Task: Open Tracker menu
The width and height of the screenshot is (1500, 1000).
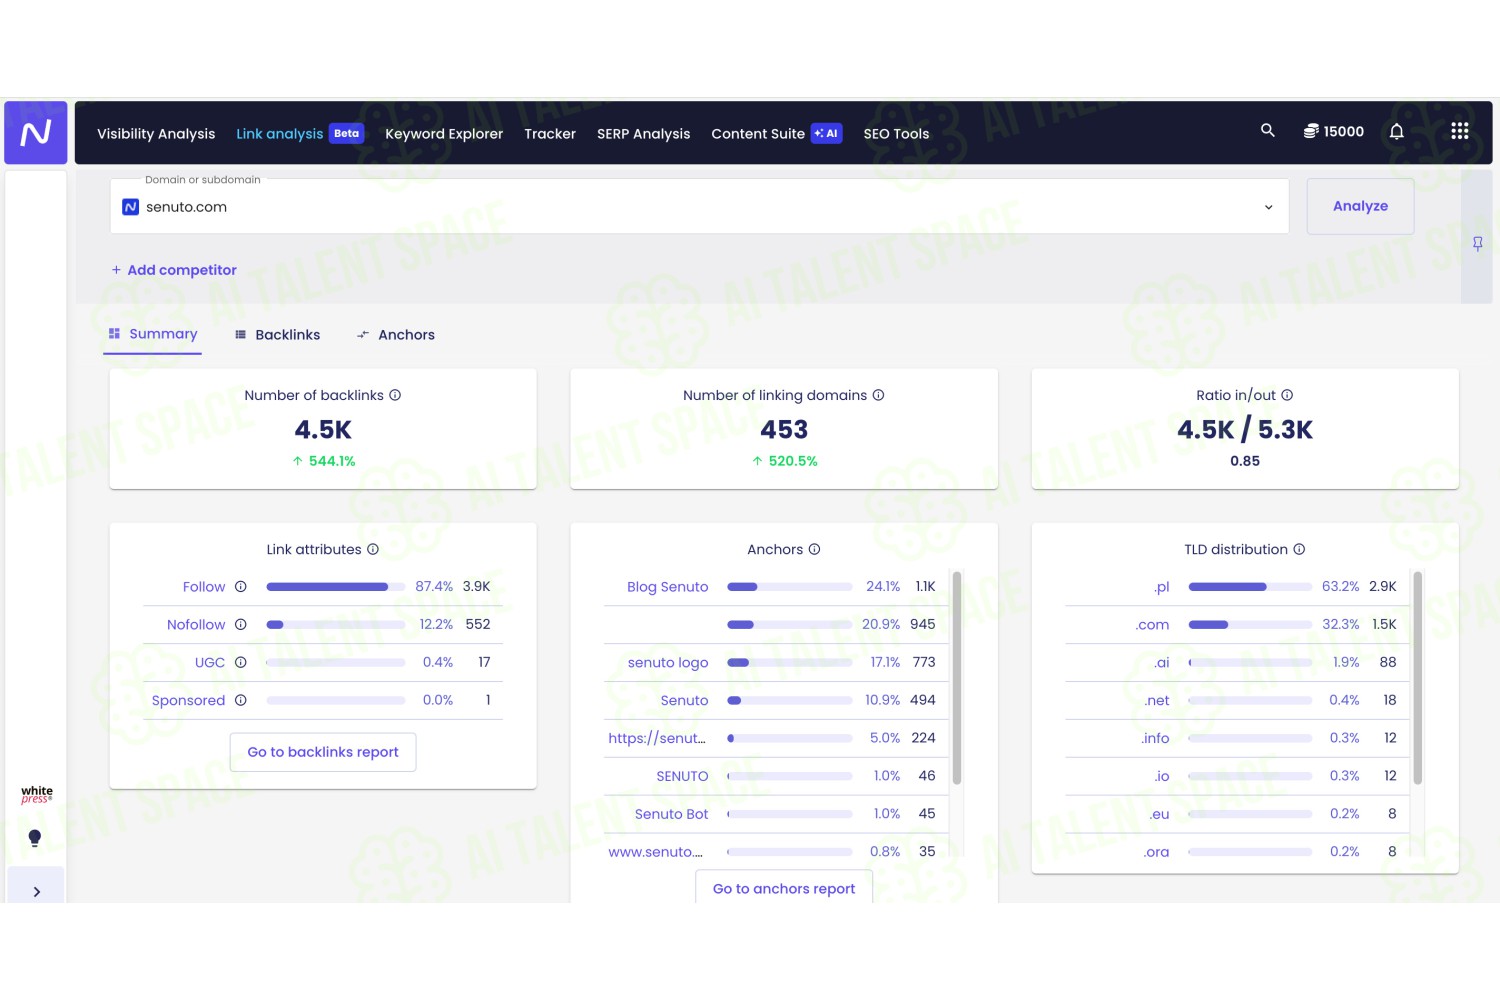Action: tap(550, 134)
